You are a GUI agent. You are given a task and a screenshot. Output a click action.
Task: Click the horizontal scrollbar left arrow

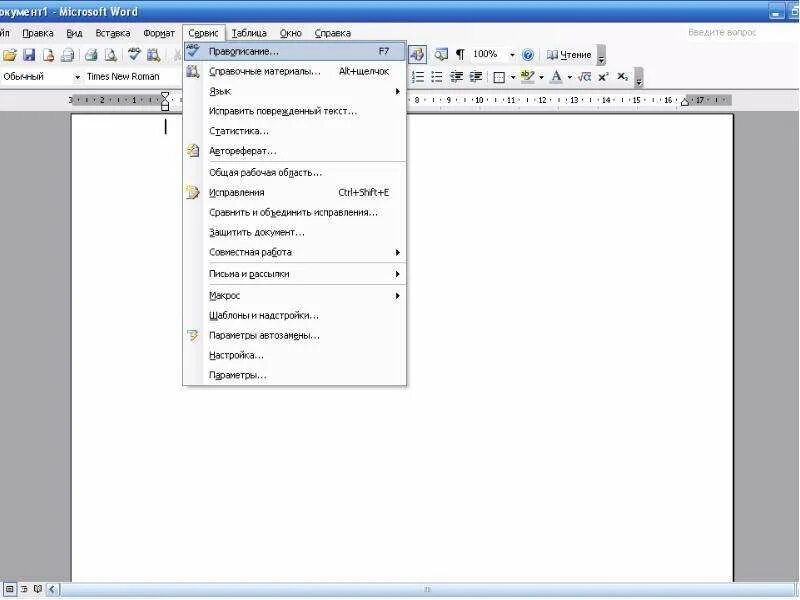(x=53, y=590)
